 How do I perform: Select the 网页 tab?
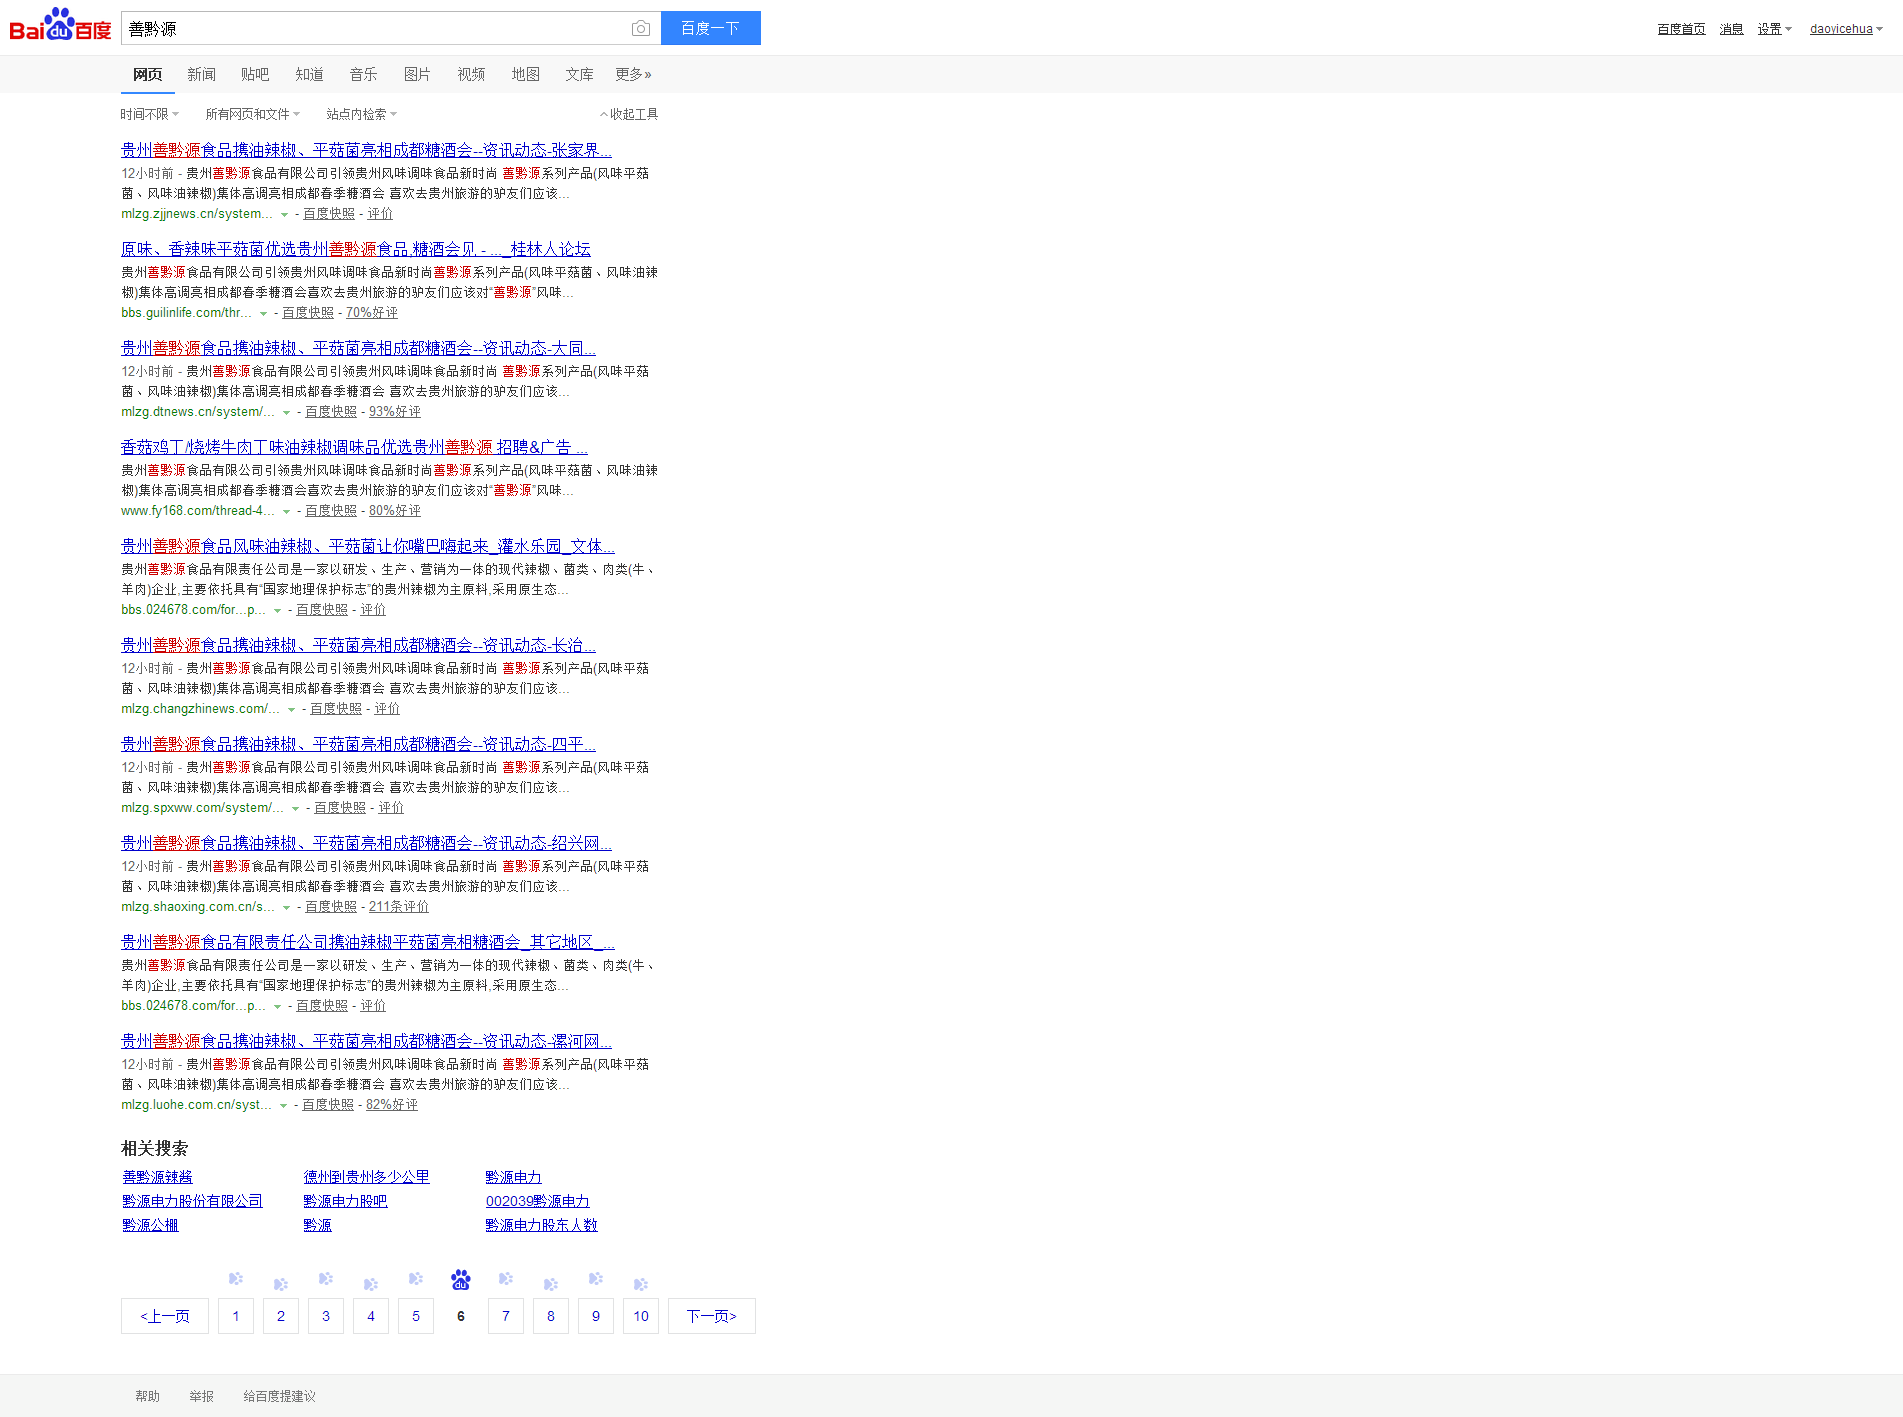(x=147, y=74)
